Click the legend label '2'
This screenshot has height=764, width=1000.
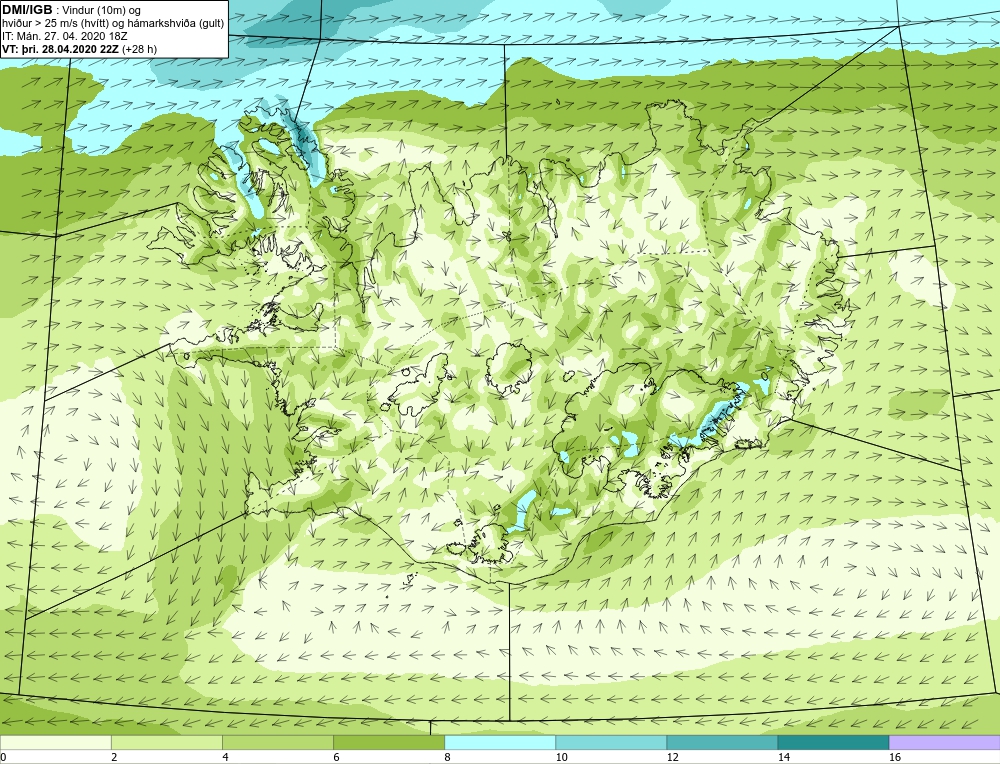pyautogui.click(x=114, y=757)
